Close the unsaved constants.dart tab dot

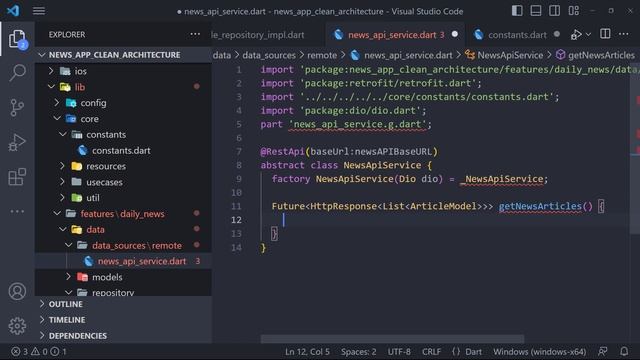557,34
